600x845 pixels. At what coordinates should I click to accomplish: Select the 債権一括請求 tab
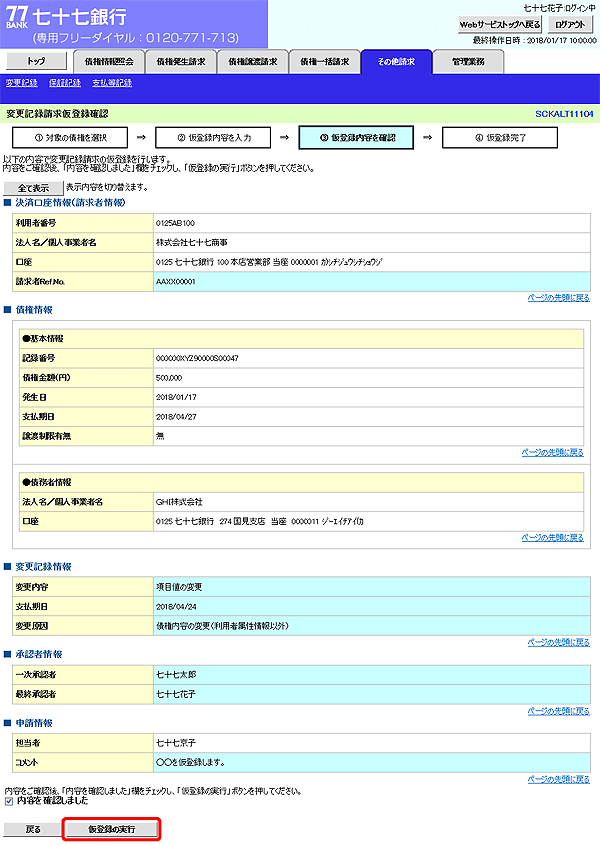click(325, 61)
